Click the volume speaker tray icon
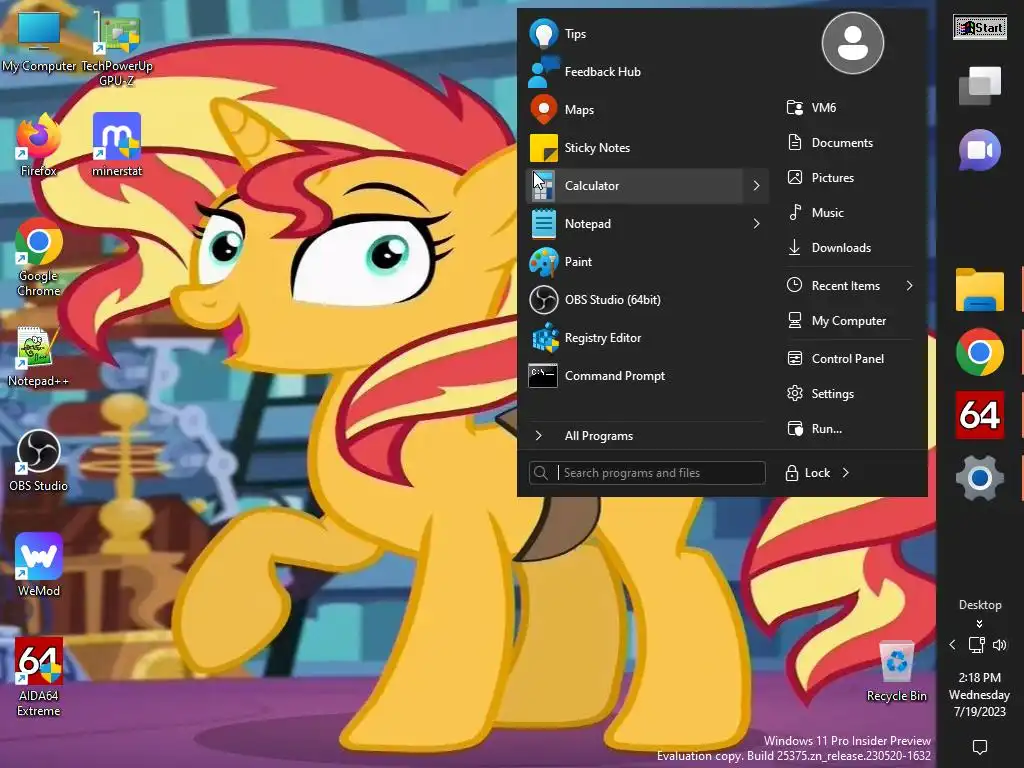Image resolution: width=1024 pixels, height=768 pixels. [1000, 645]
